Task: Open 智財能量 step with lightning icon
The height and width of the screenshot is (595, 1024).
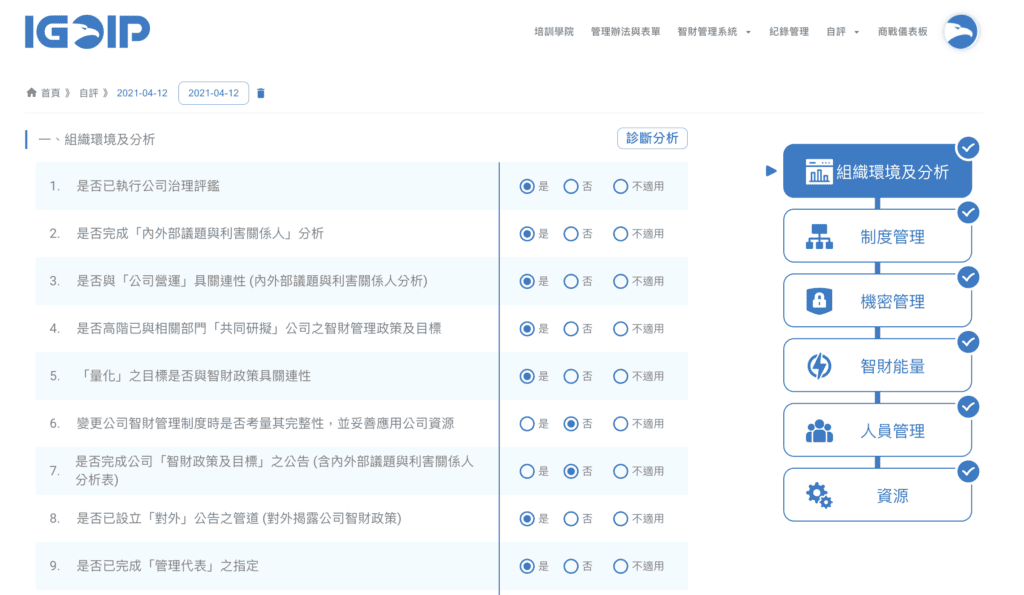Action: (x=877, y=367)
